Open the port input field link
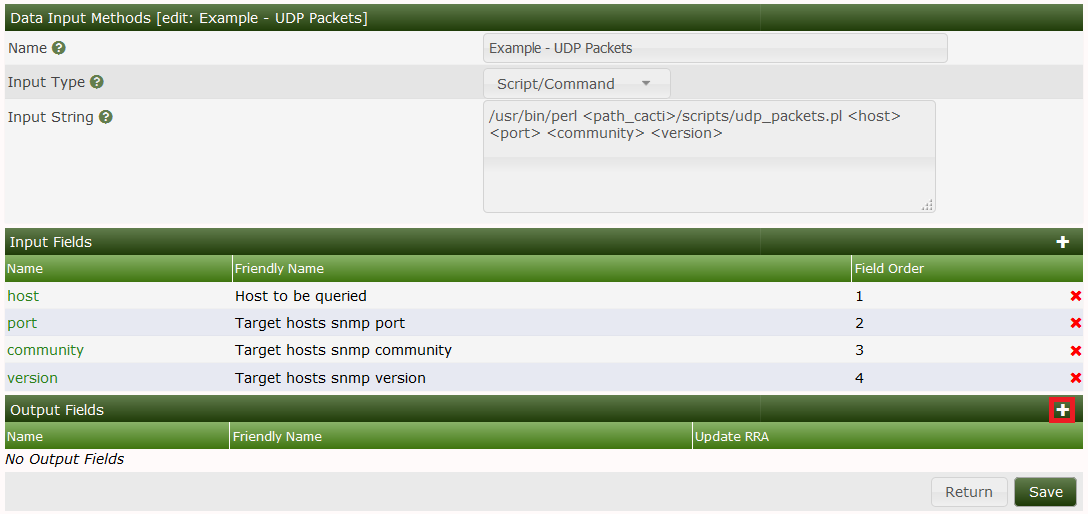 coord(22,323)
